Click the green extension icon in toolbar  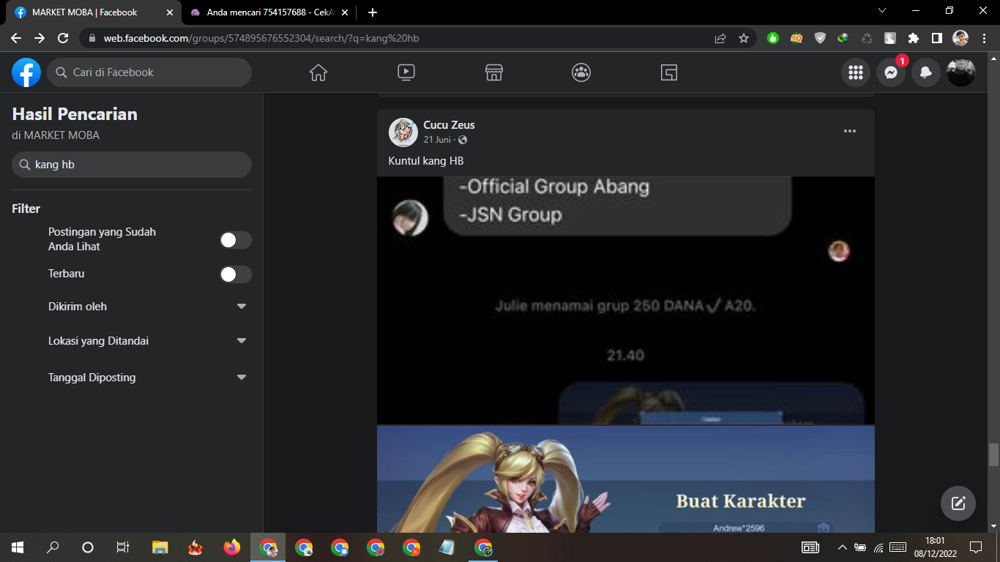773,38
